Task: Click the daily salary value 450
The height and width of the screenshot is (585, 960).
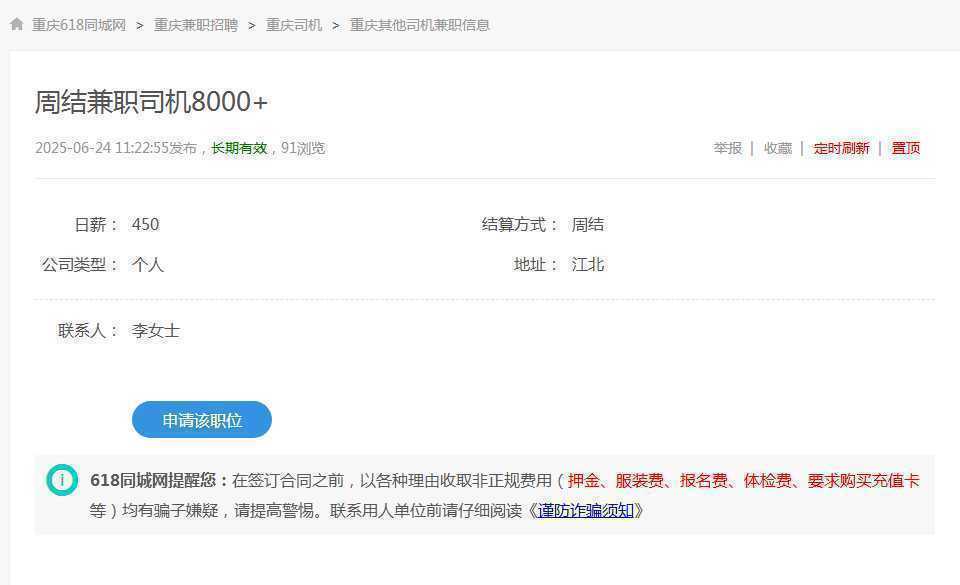Action: (146, 225)
